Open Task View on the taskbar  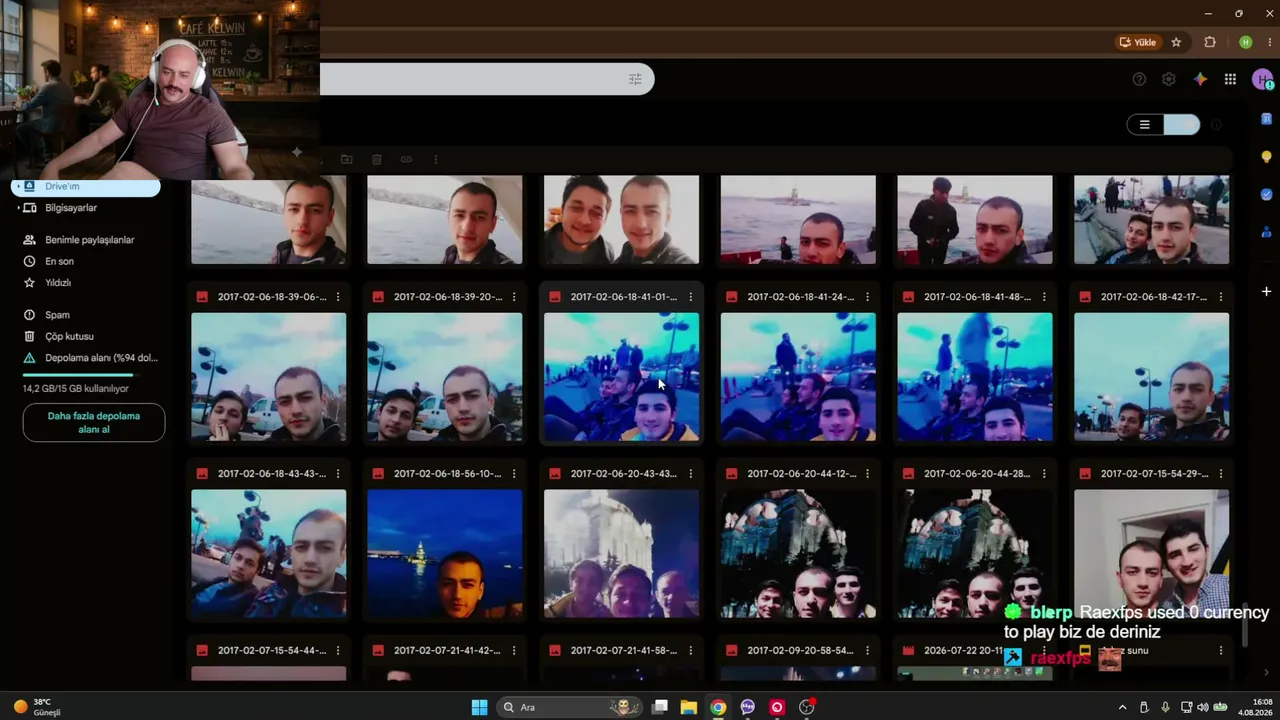[660, 707]
